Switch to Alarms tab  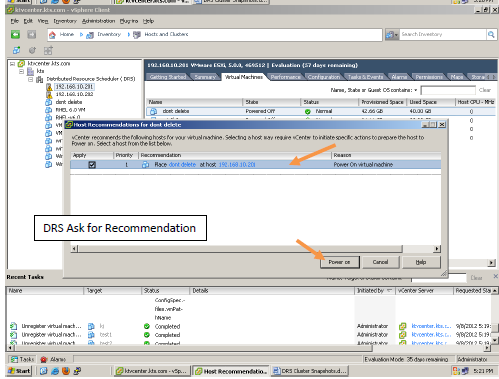click(399, 77)
